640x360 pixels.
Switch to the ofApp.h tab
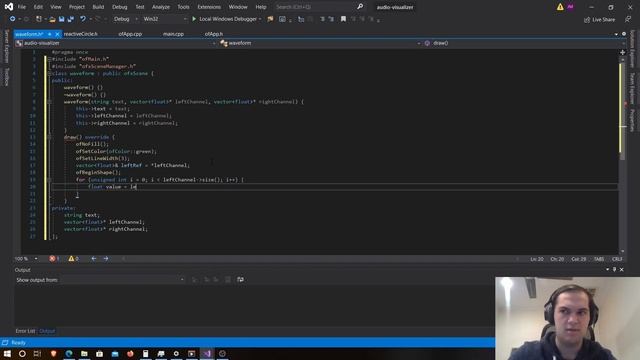point(214,34)
